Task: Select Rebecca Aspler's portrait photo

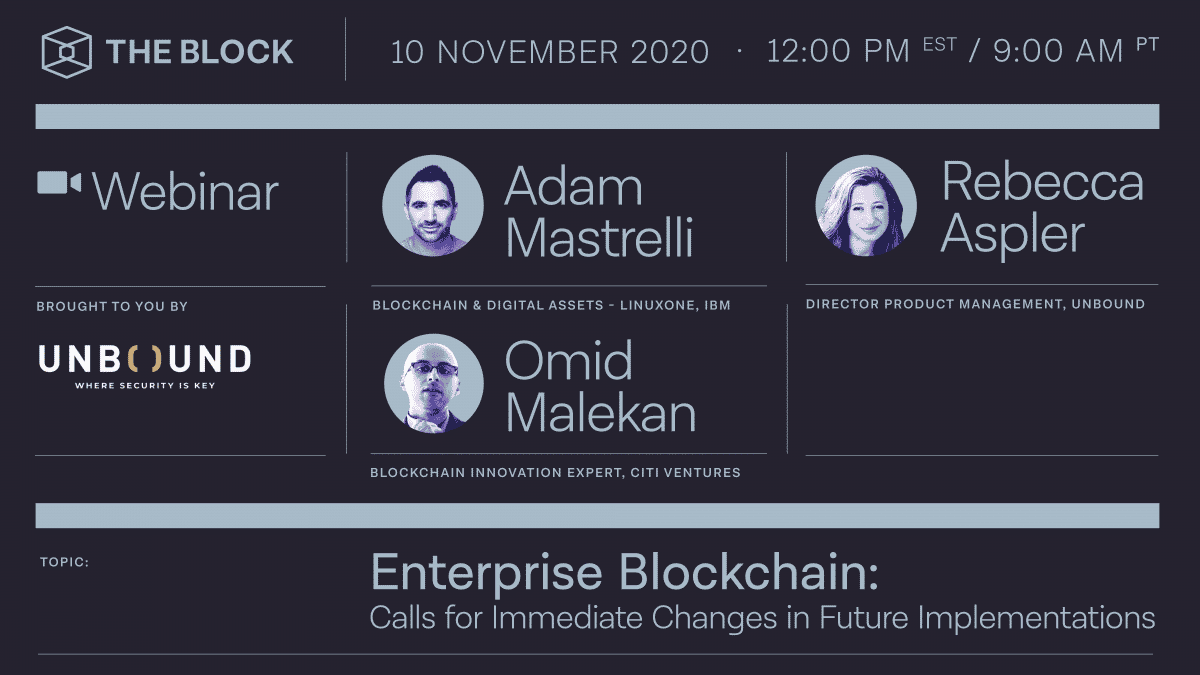Action: click(866, 205)
